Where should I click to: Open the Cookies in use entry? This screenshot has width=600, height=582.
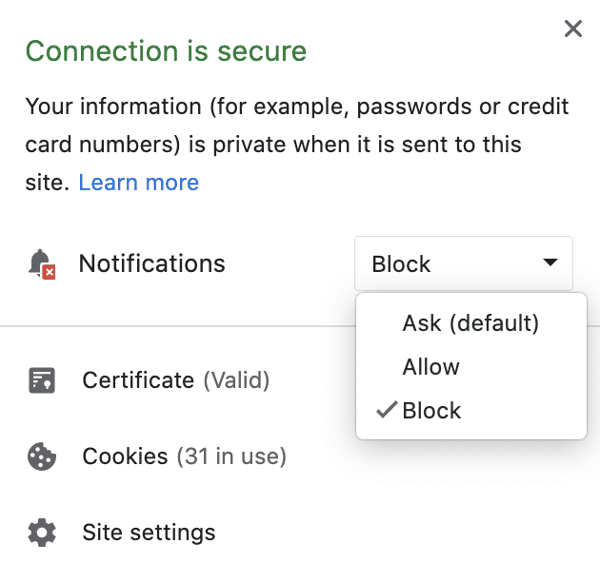point(125,456)
